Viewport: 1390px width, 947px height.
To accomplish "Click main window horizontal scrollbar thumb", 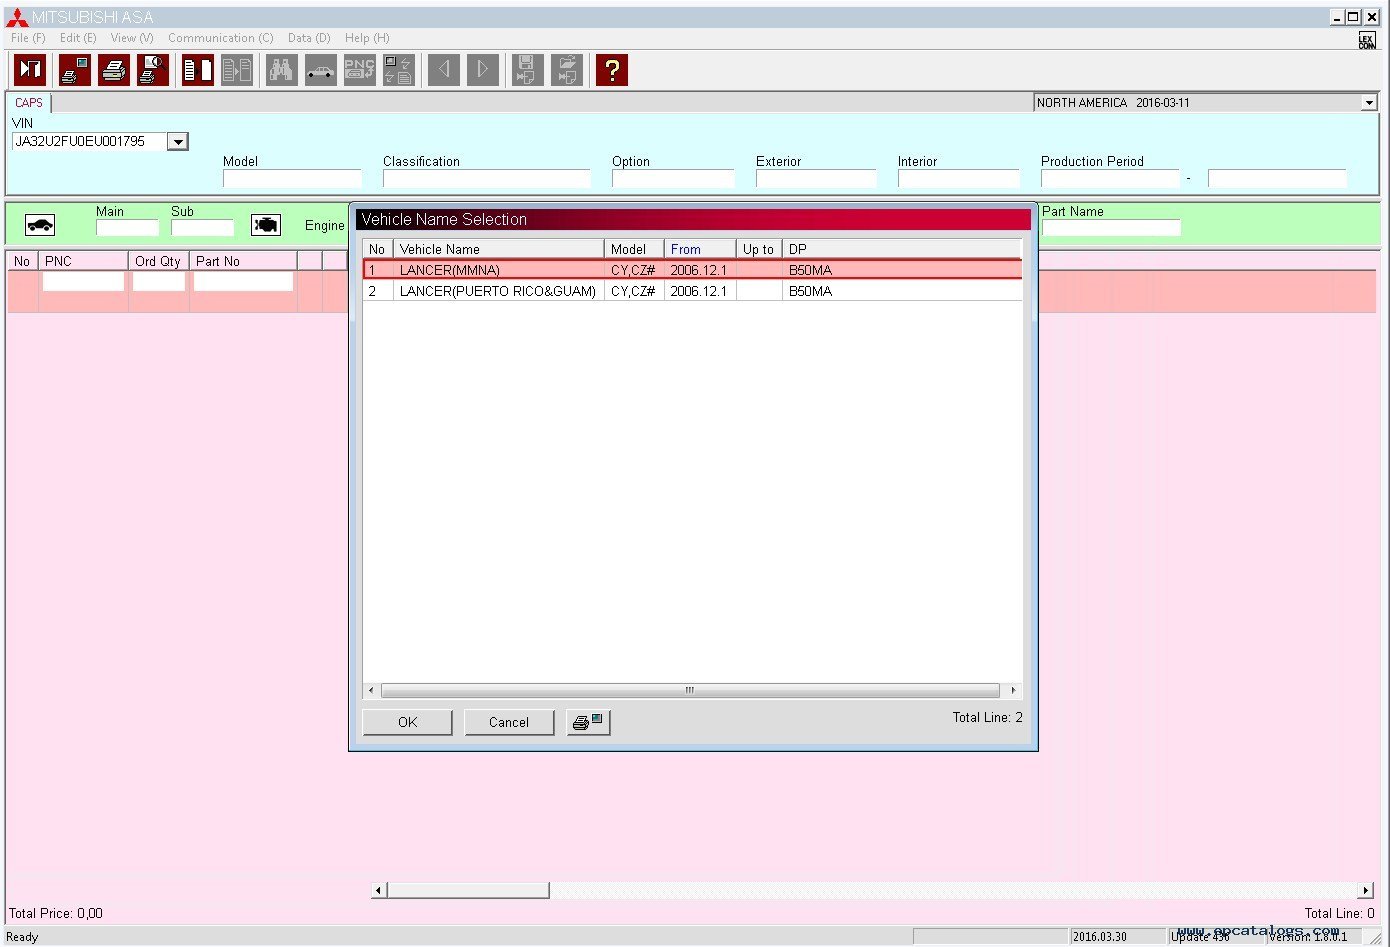I will click(468, 890).
